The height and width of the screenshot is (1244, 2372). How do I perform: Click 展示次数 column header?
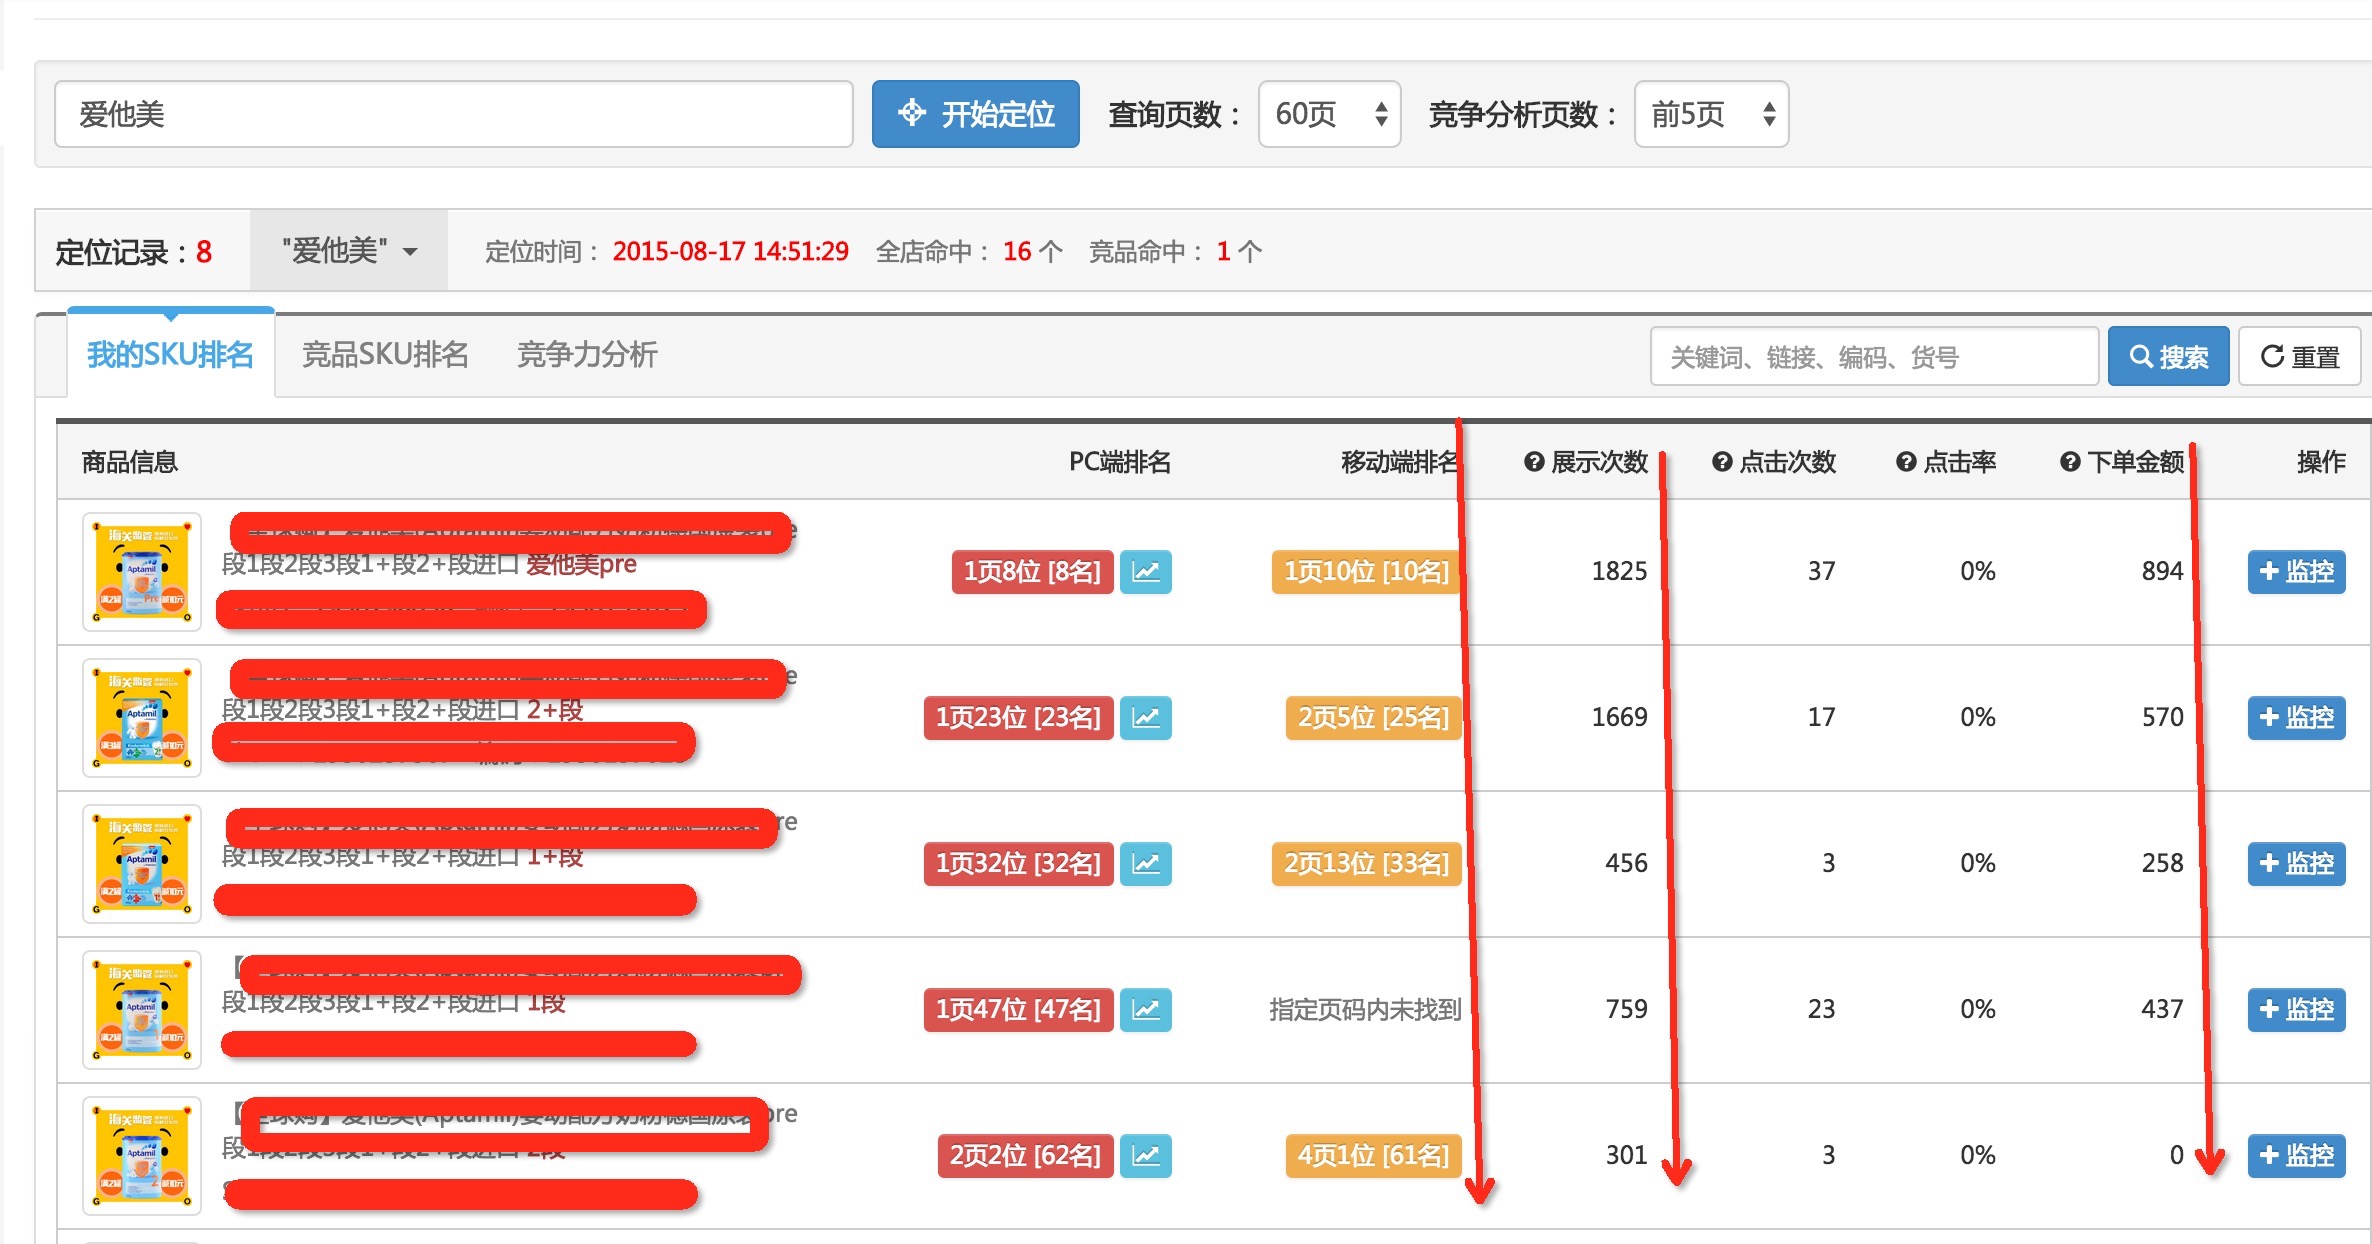pos(1599,462)
